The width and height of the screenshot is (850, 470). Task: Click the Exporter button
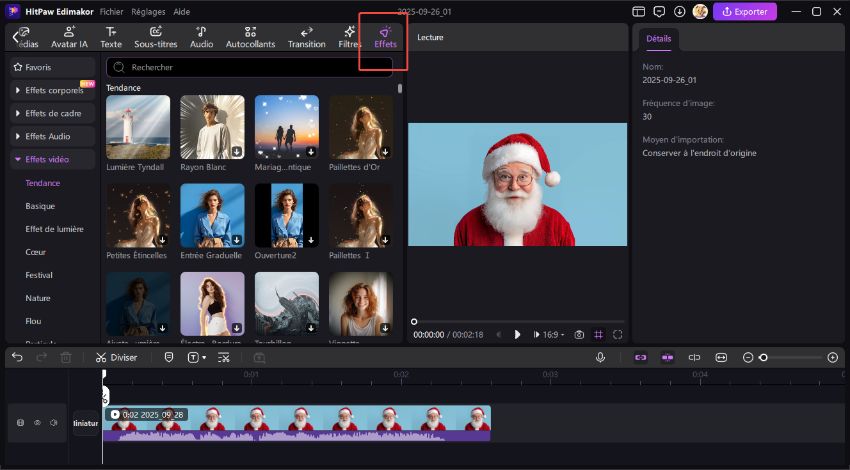coord(745,11)
